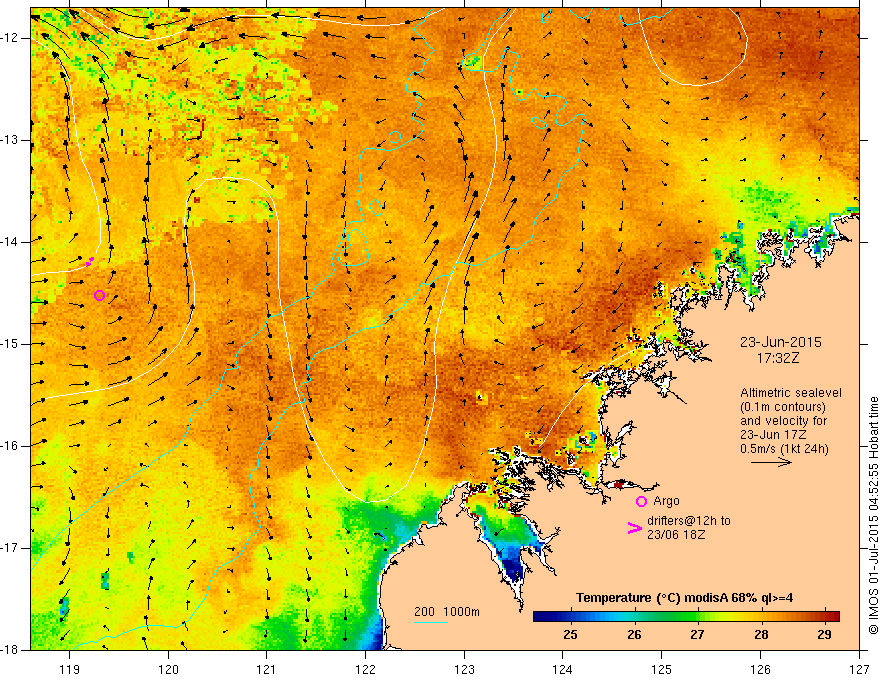Click the '119' longitude axis label
Screen dimensions: 880x680
click(x=70, y=669)
